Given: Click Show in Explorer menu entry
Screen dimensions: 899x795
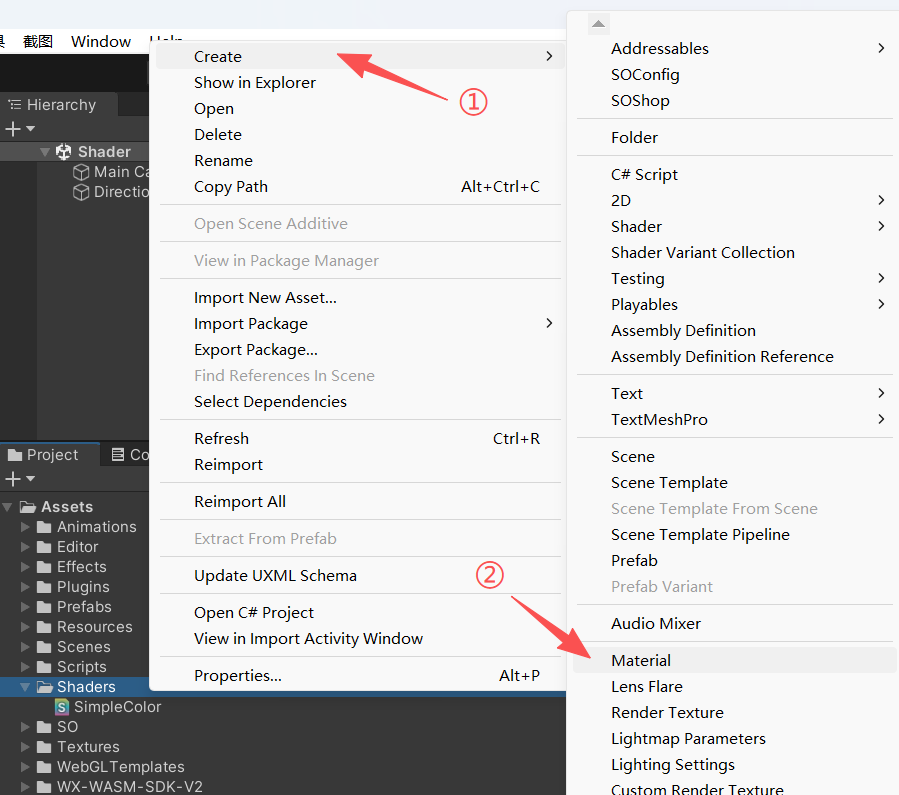Looking at the screenshot, I should pyautogui.click(x=255, y=83).
